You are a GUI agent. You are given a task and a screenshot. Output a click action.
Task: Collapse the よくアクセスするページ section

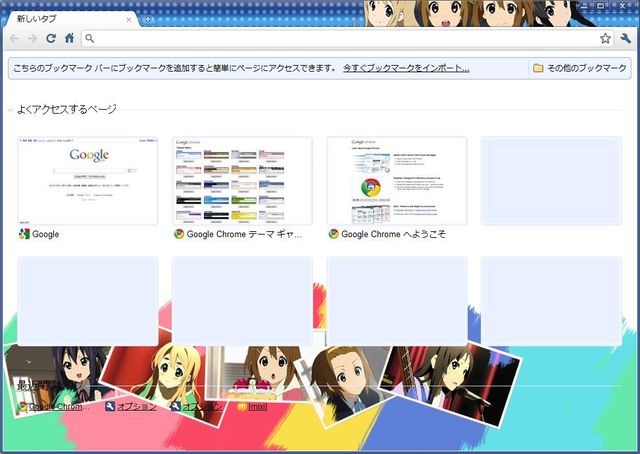[x=9, y=109]
